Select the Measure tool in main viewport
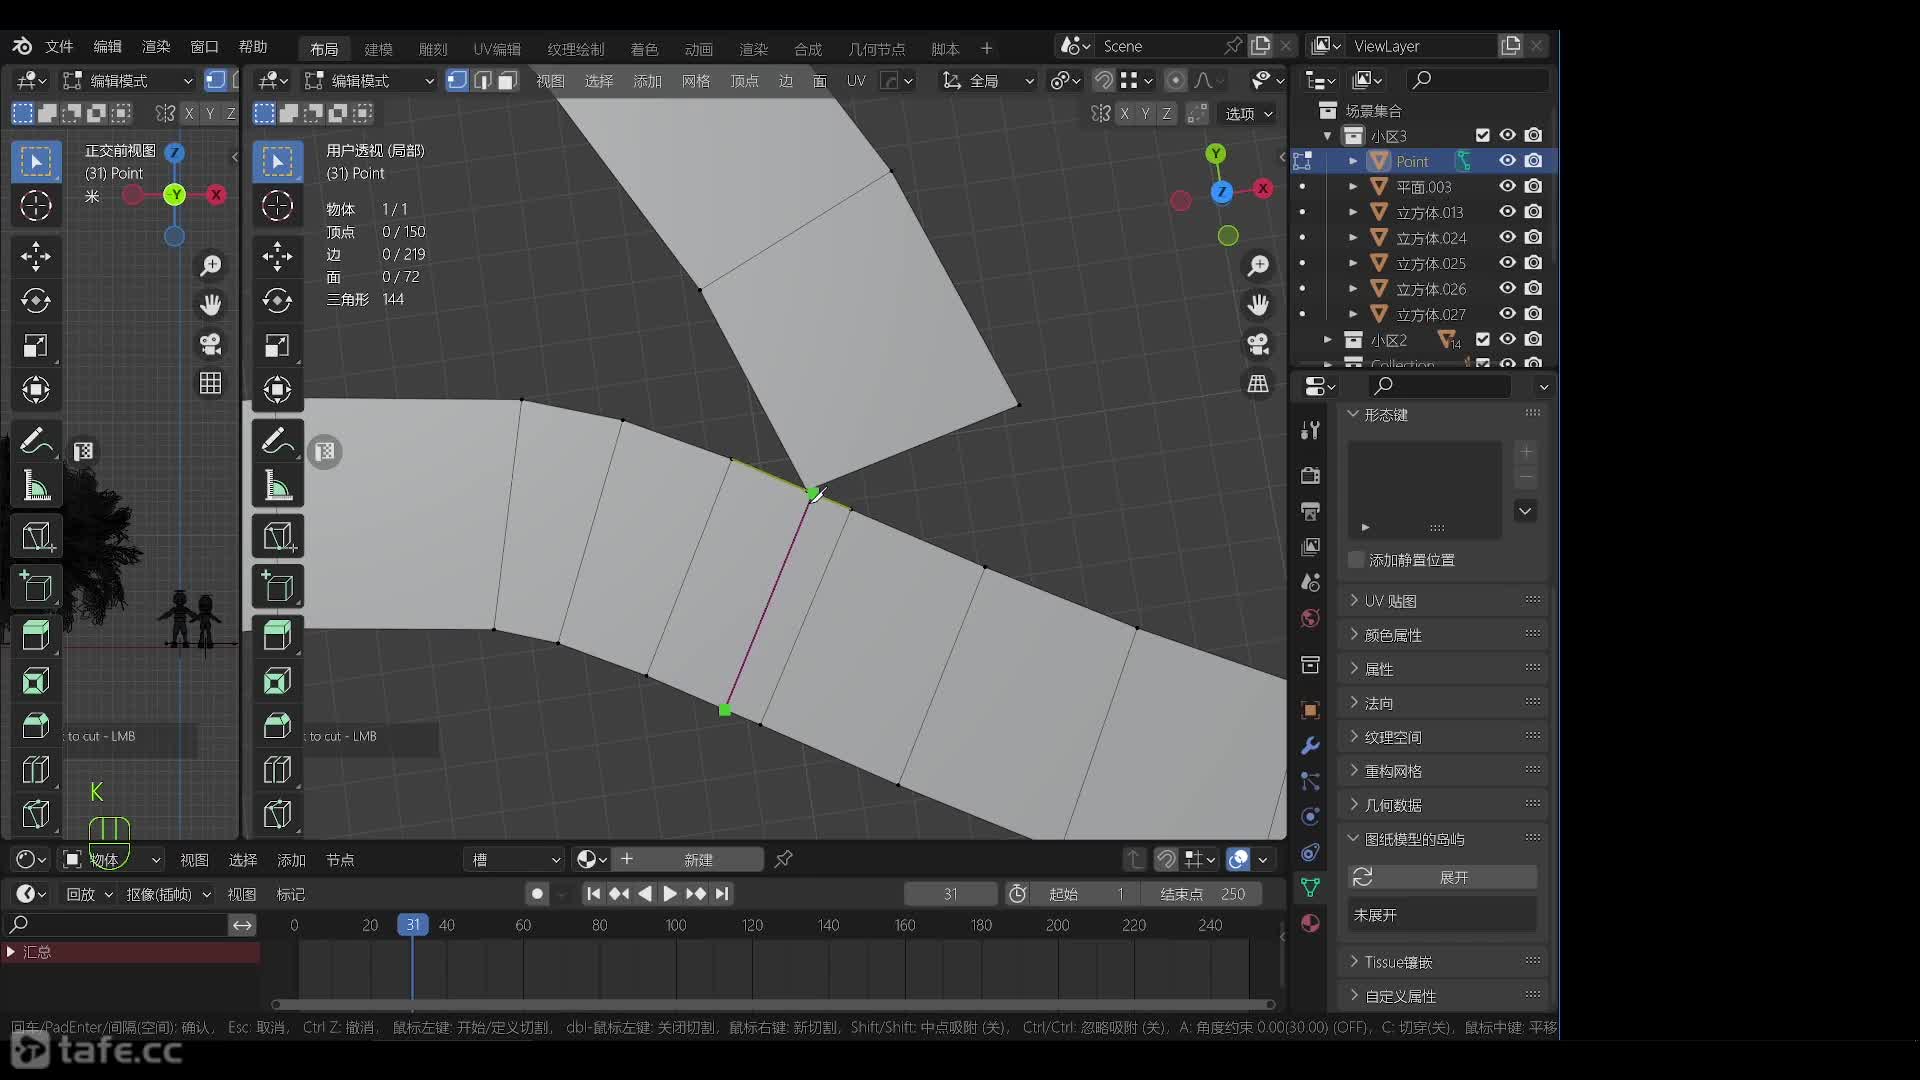 [x=277, y=486]
